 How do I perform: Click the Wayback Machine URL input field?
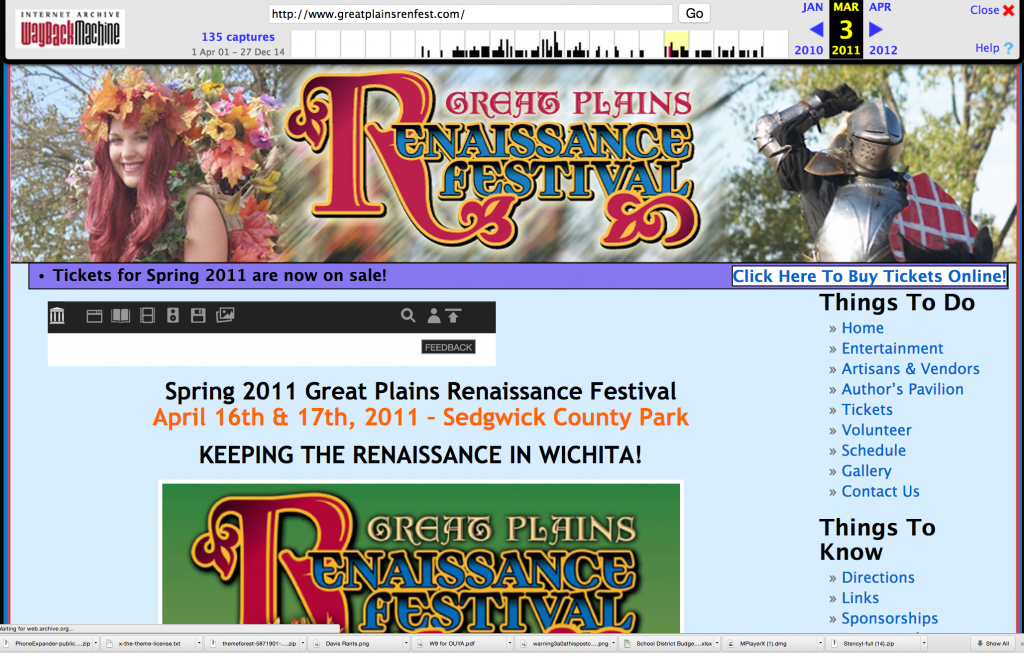pos(470,14)
